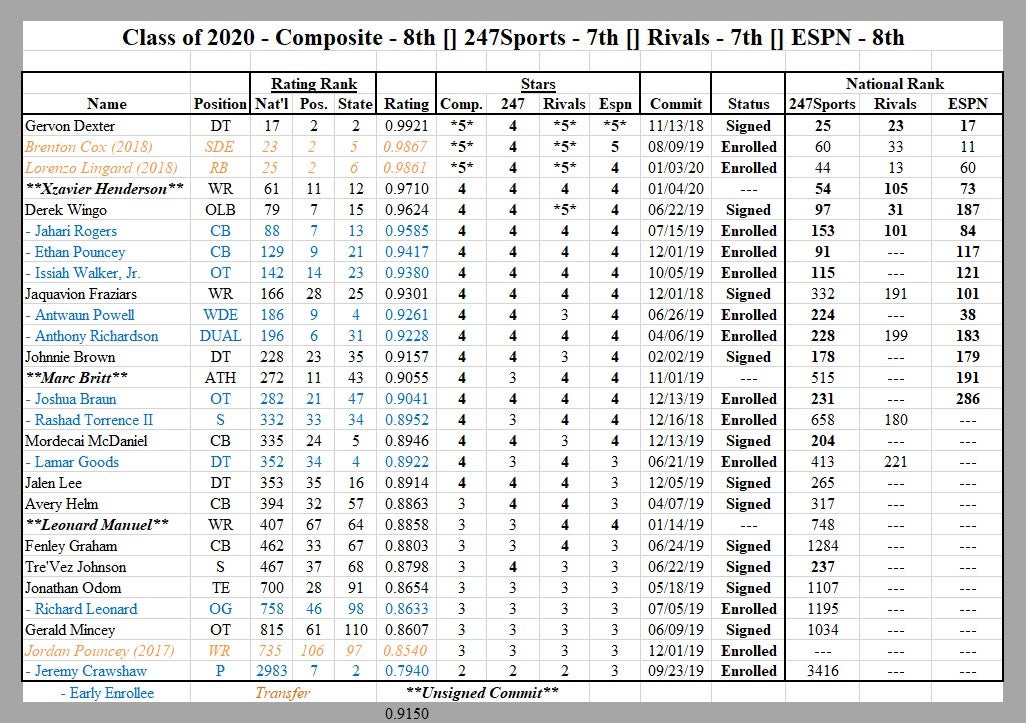Image resolution: width=1026 pixels, height=723 pixels.
Task: Select the Name column header
Action: [107, 104]
